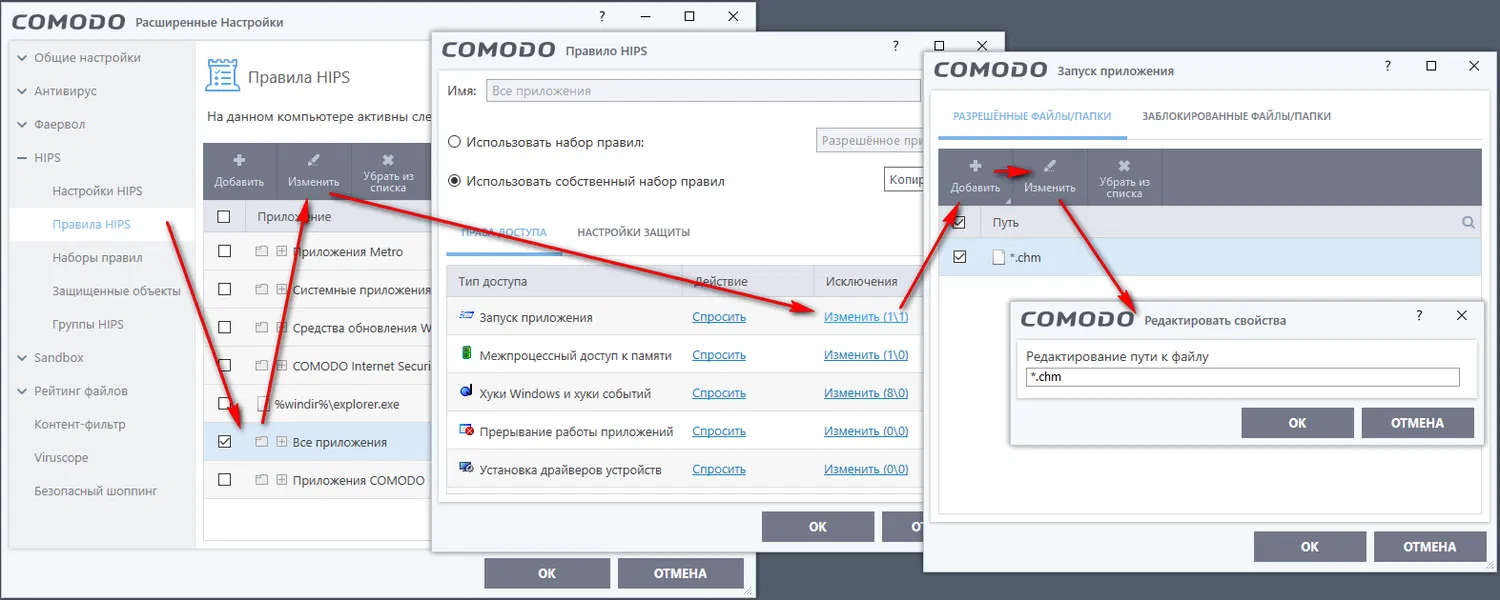This screenshot has height=600, width=1500.
Task: Click the file icon next to *.chm
Action: [x=997, y=257]
